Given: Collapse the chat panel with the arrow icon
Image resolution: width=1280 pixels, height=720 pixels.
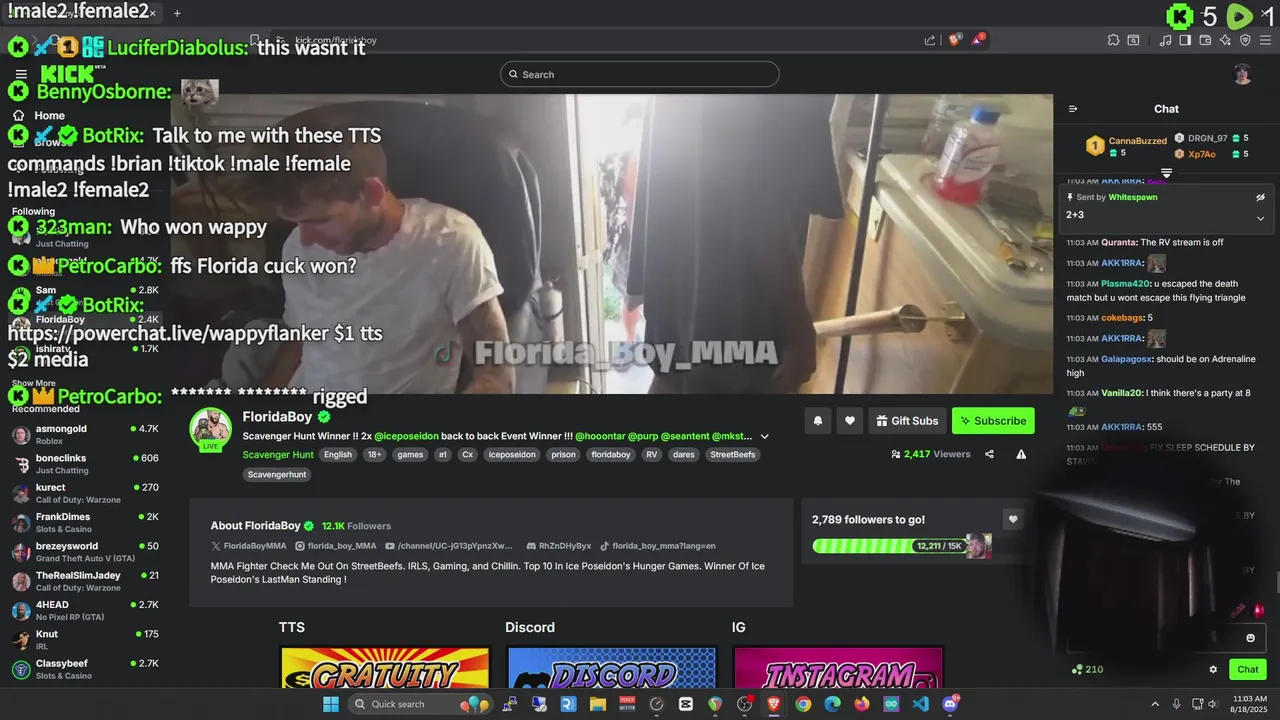Looking at the screenshot, I should point(1073,109).
